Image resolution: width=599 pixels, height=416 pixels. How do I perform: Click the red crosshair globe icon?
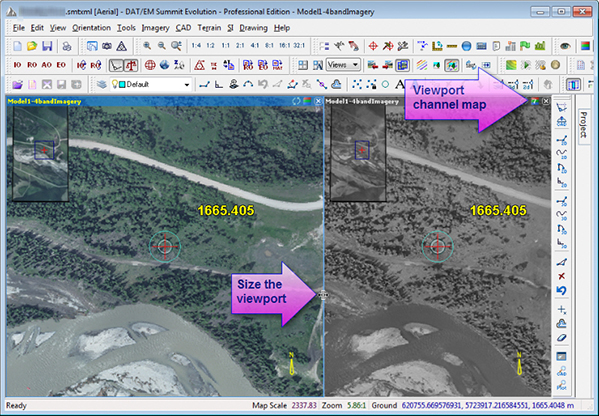(150, 65)
